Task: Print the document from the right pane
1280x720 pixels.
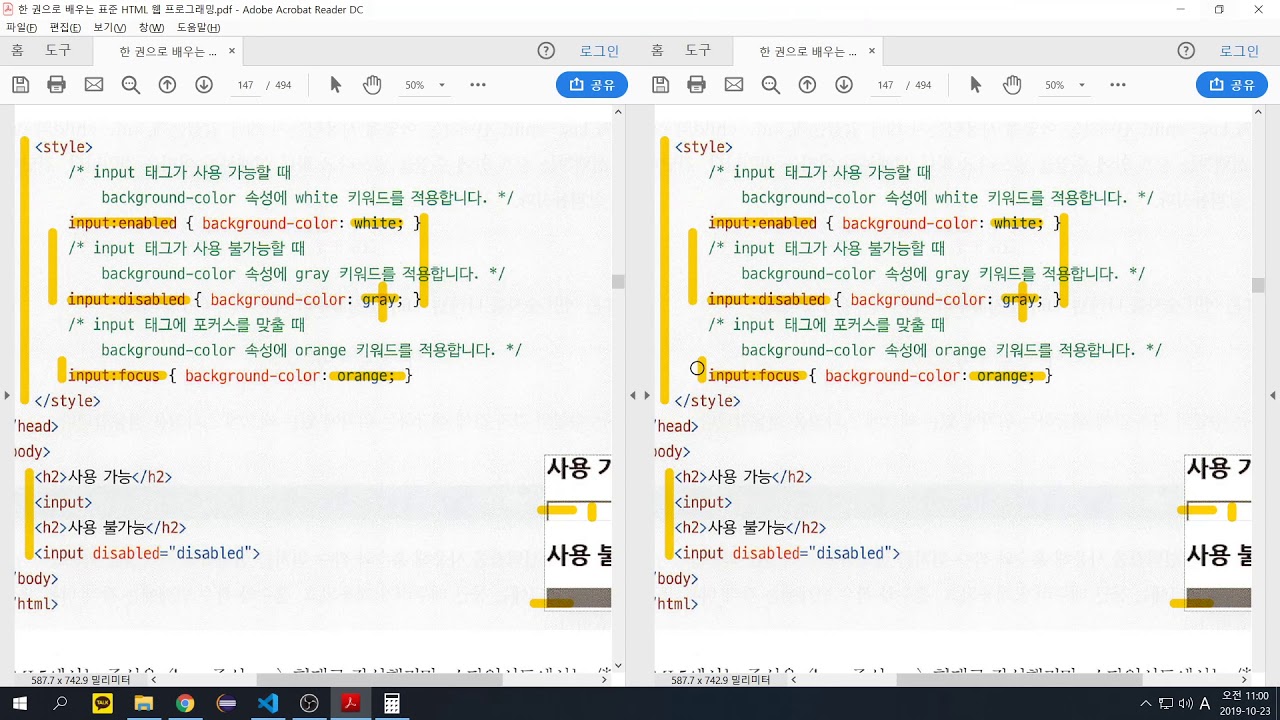Action: point(697,85)
